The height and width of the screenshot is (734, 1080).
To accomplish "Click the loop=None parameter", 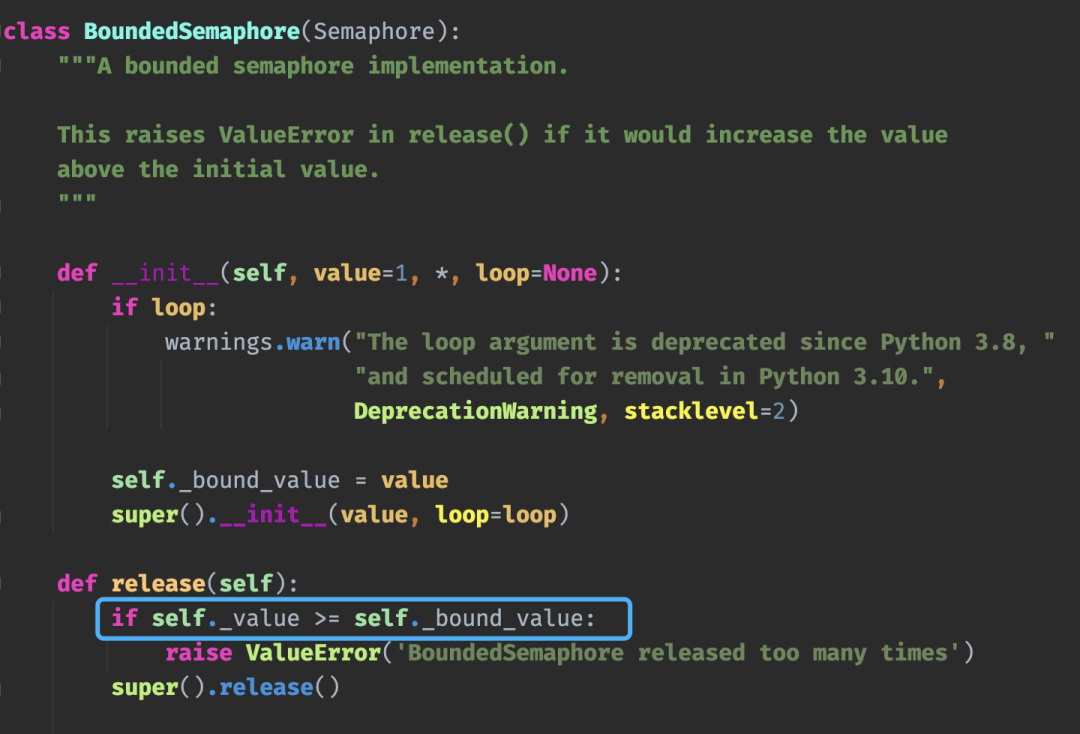I will point(535,273).
